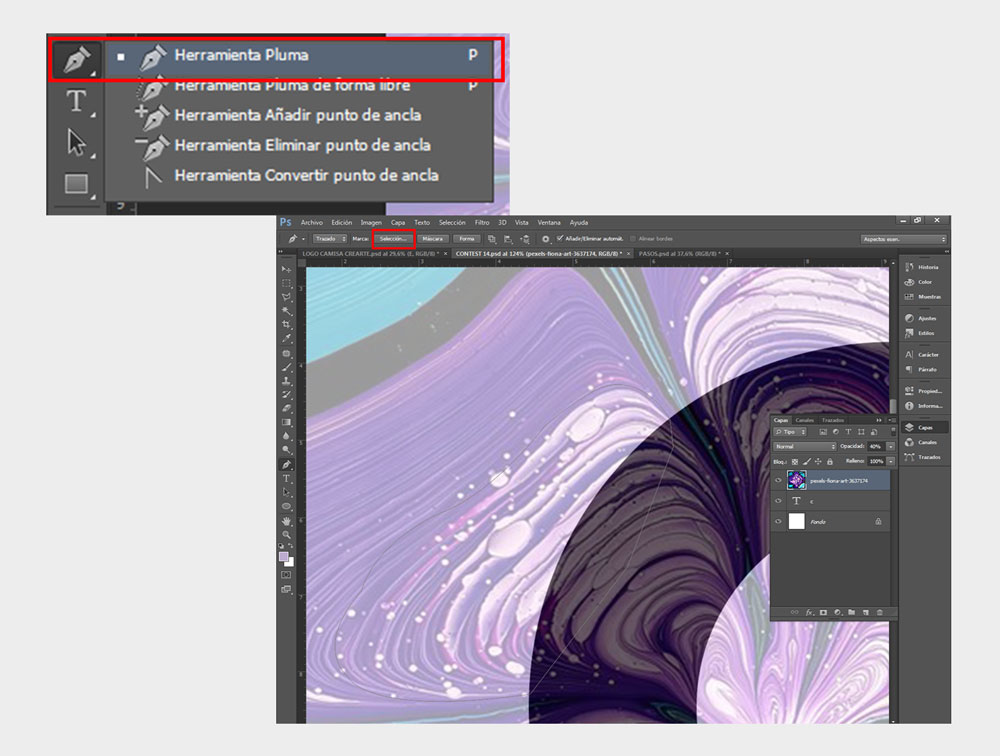Open the Normal blend mode dropdown
Screen dimensions: 1000x756
tap(804, 447)
